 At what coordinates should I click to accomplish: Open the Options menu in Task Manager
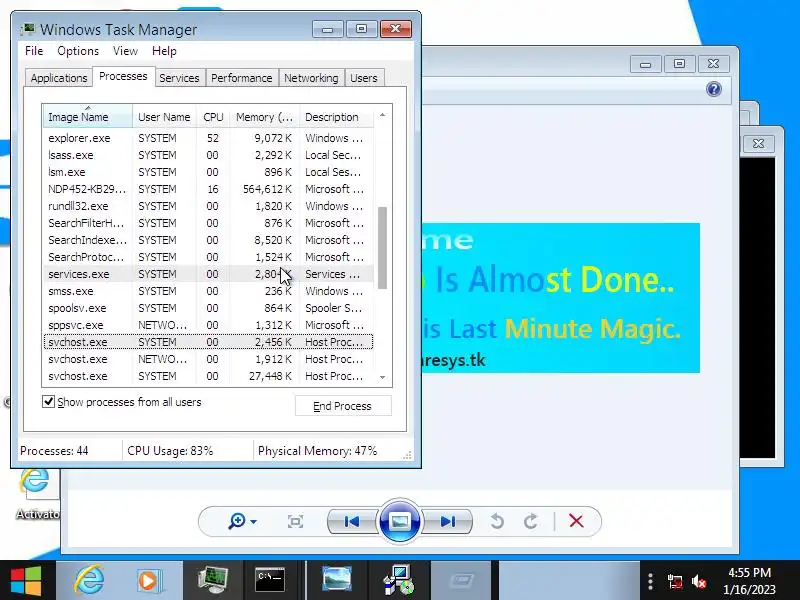tap(78, 51)
